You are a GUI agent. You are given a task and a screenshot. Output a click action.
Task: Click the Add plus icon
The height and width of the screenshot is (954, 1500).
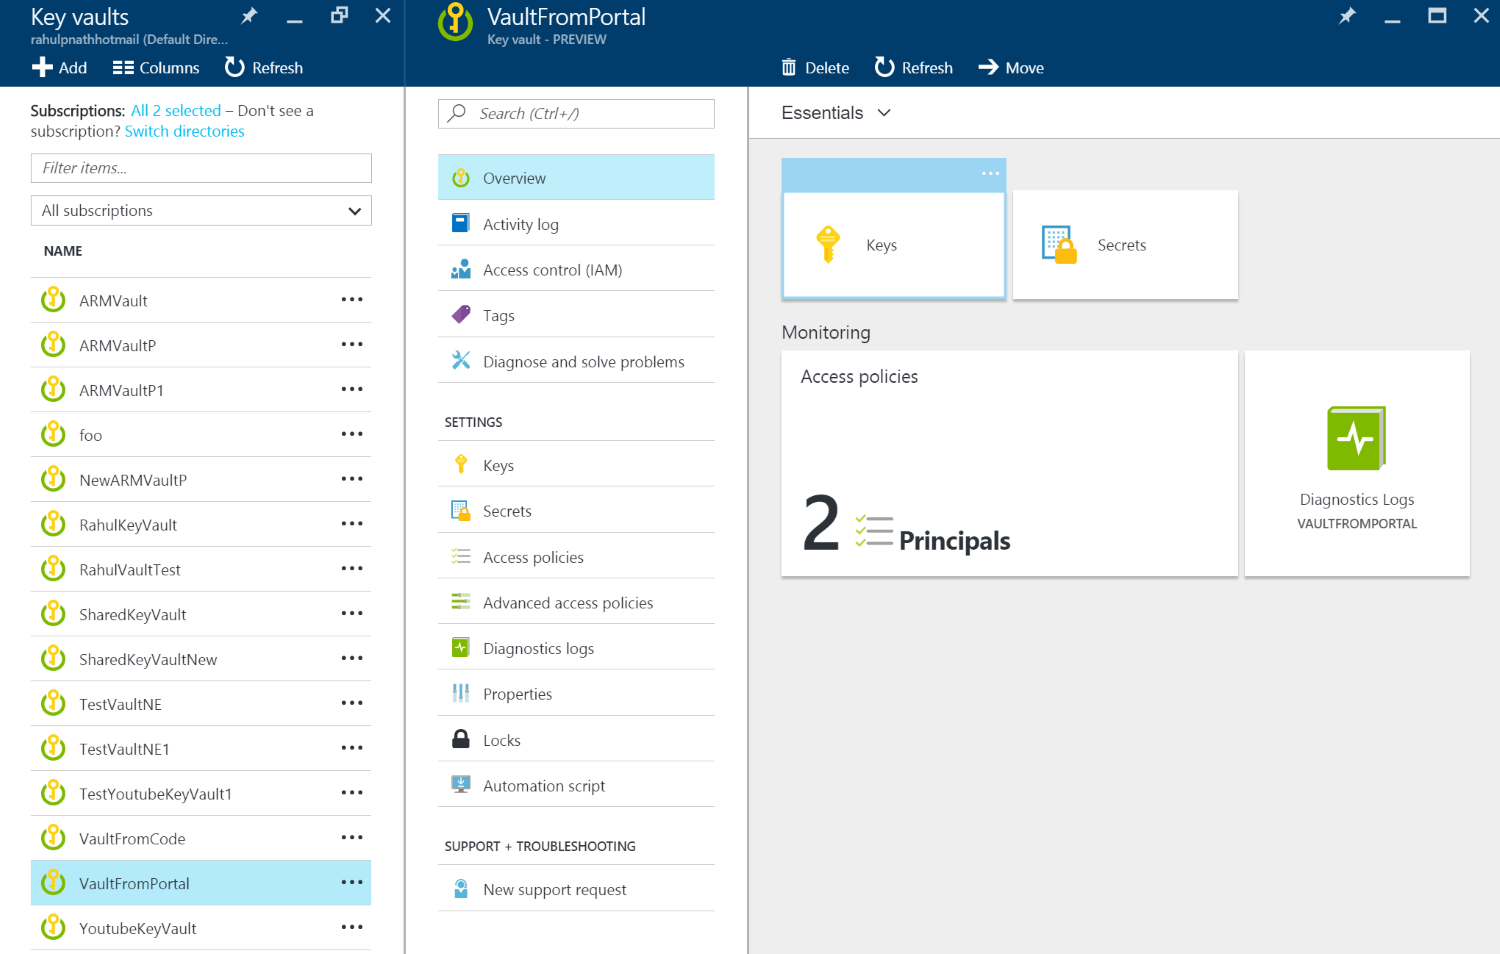(x=42, y=67)
